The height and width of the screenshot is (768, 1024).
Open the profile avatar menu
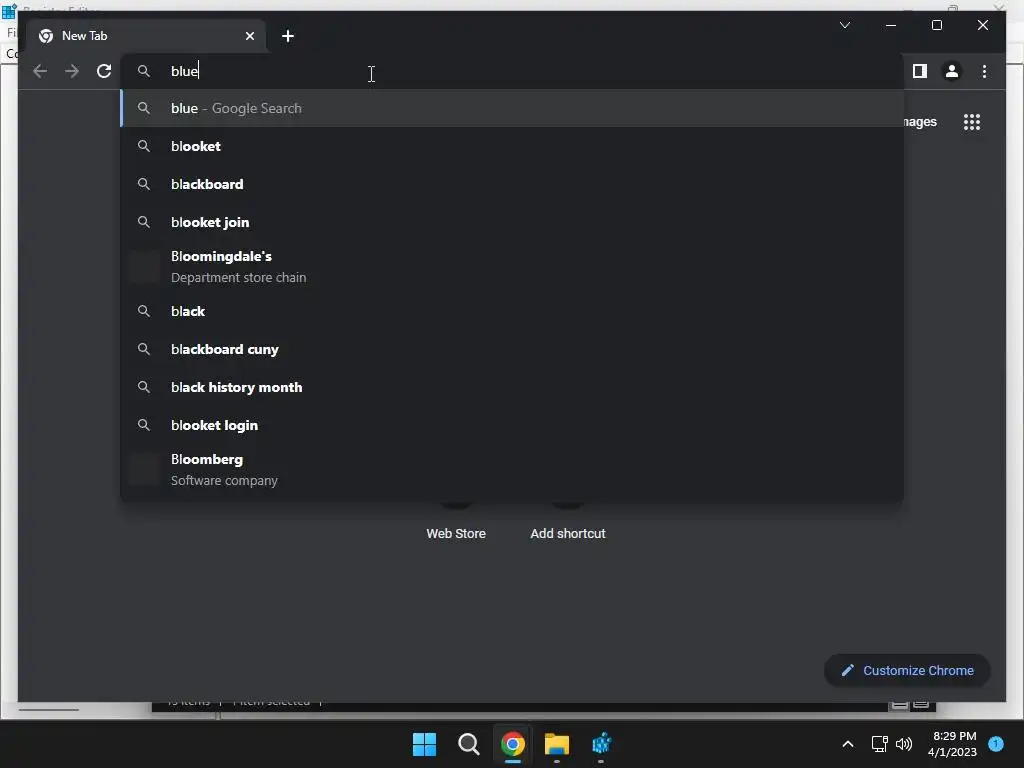(x=952, y=71)
